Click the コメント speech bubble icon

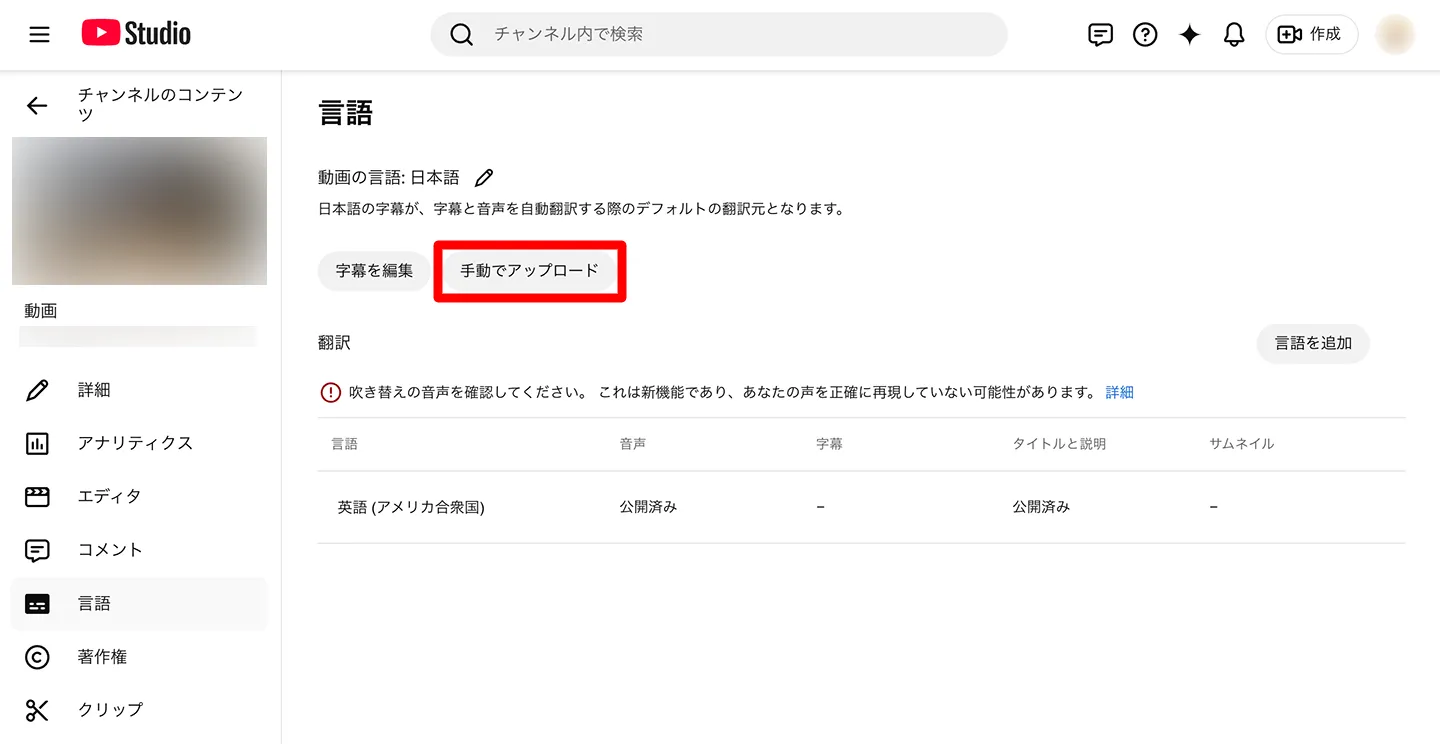point(37,550)
